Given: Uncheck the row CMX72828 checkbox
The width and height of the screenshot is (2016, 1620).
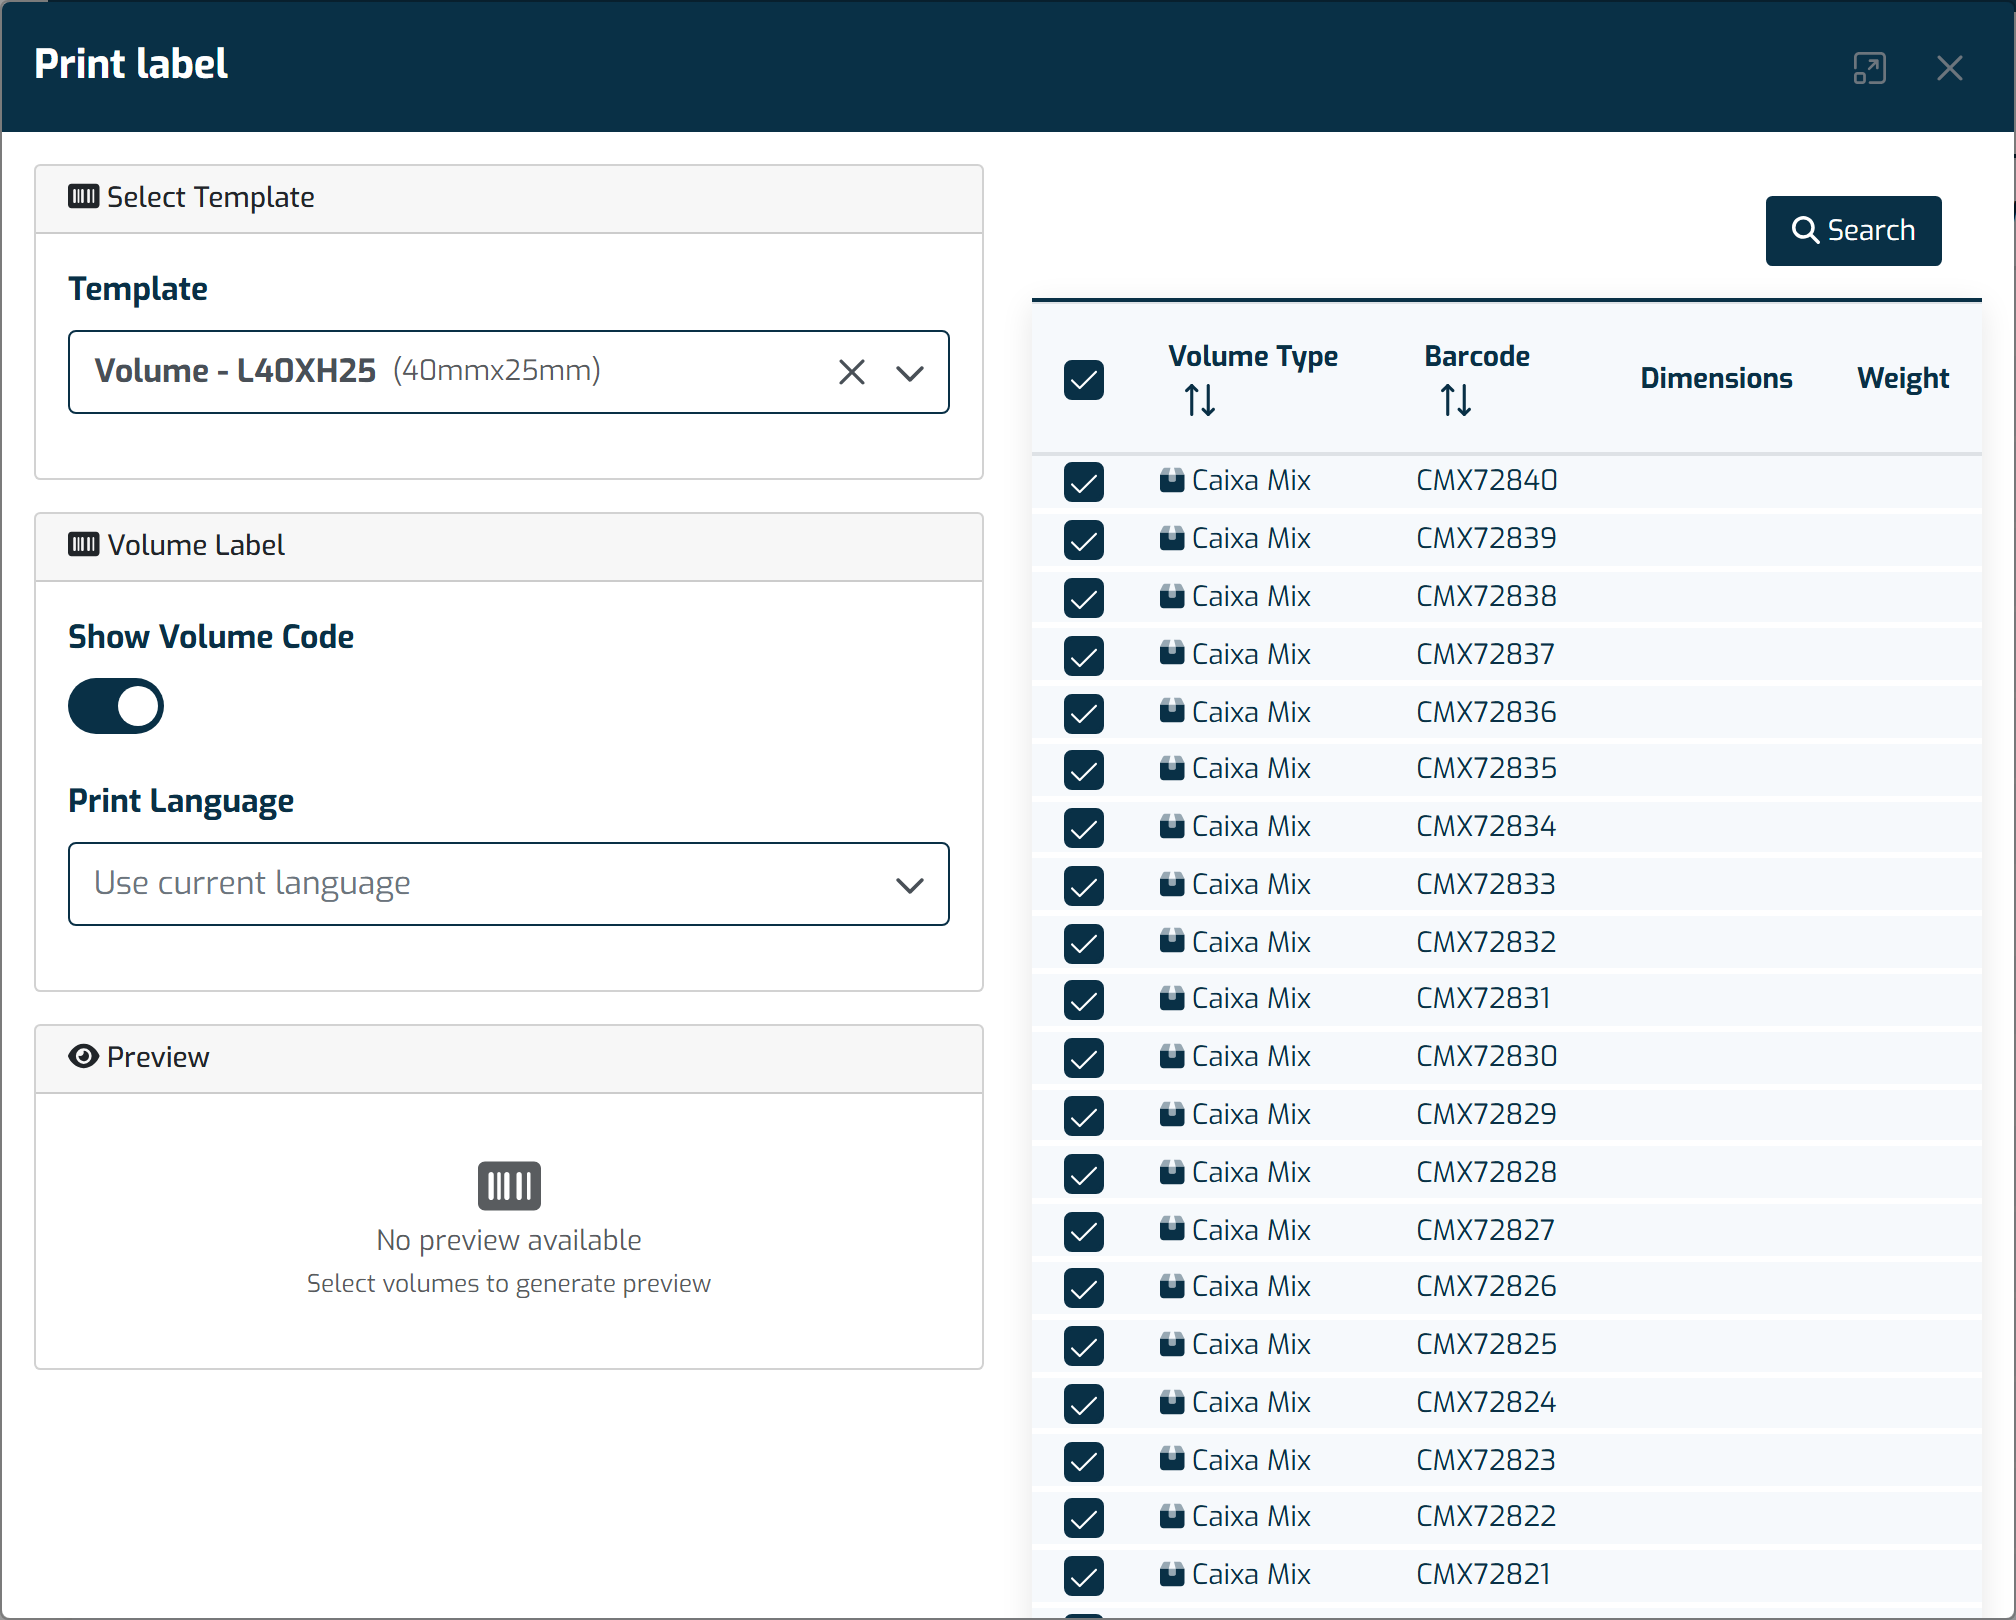Looking at the screenshot, I should coord(1084,1174).
